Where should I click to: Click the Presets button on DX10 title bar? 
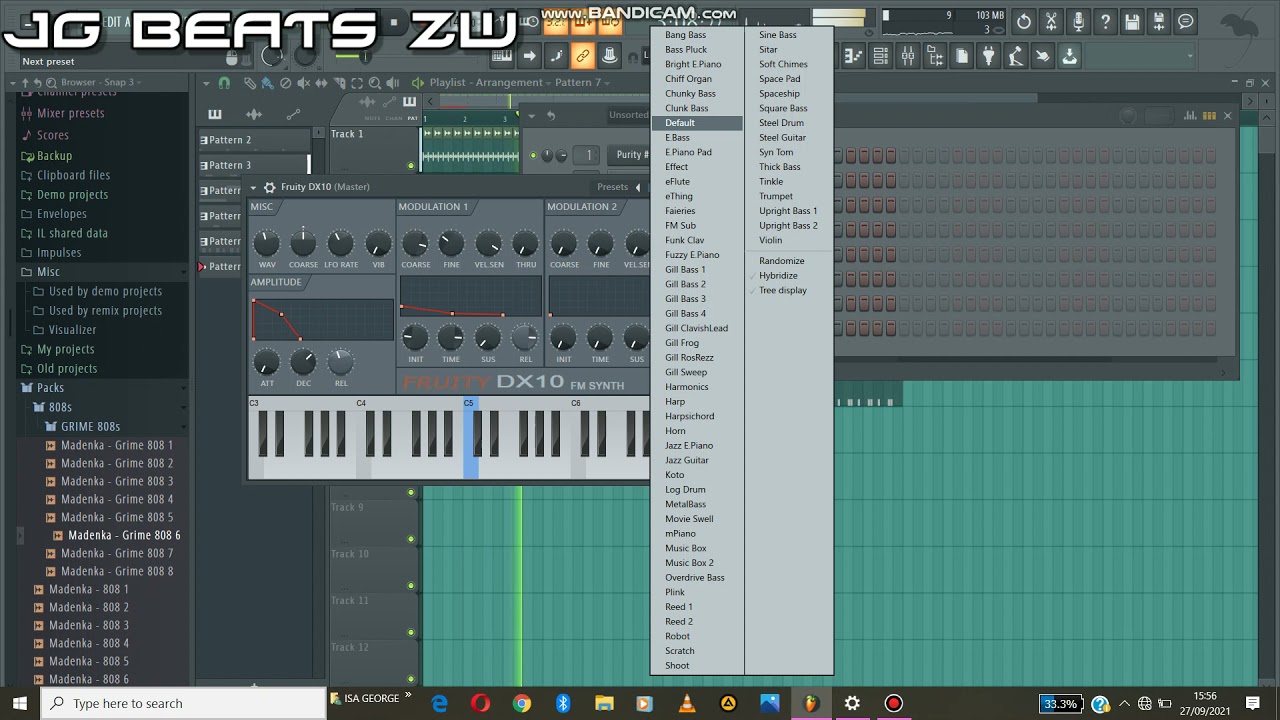612,187
